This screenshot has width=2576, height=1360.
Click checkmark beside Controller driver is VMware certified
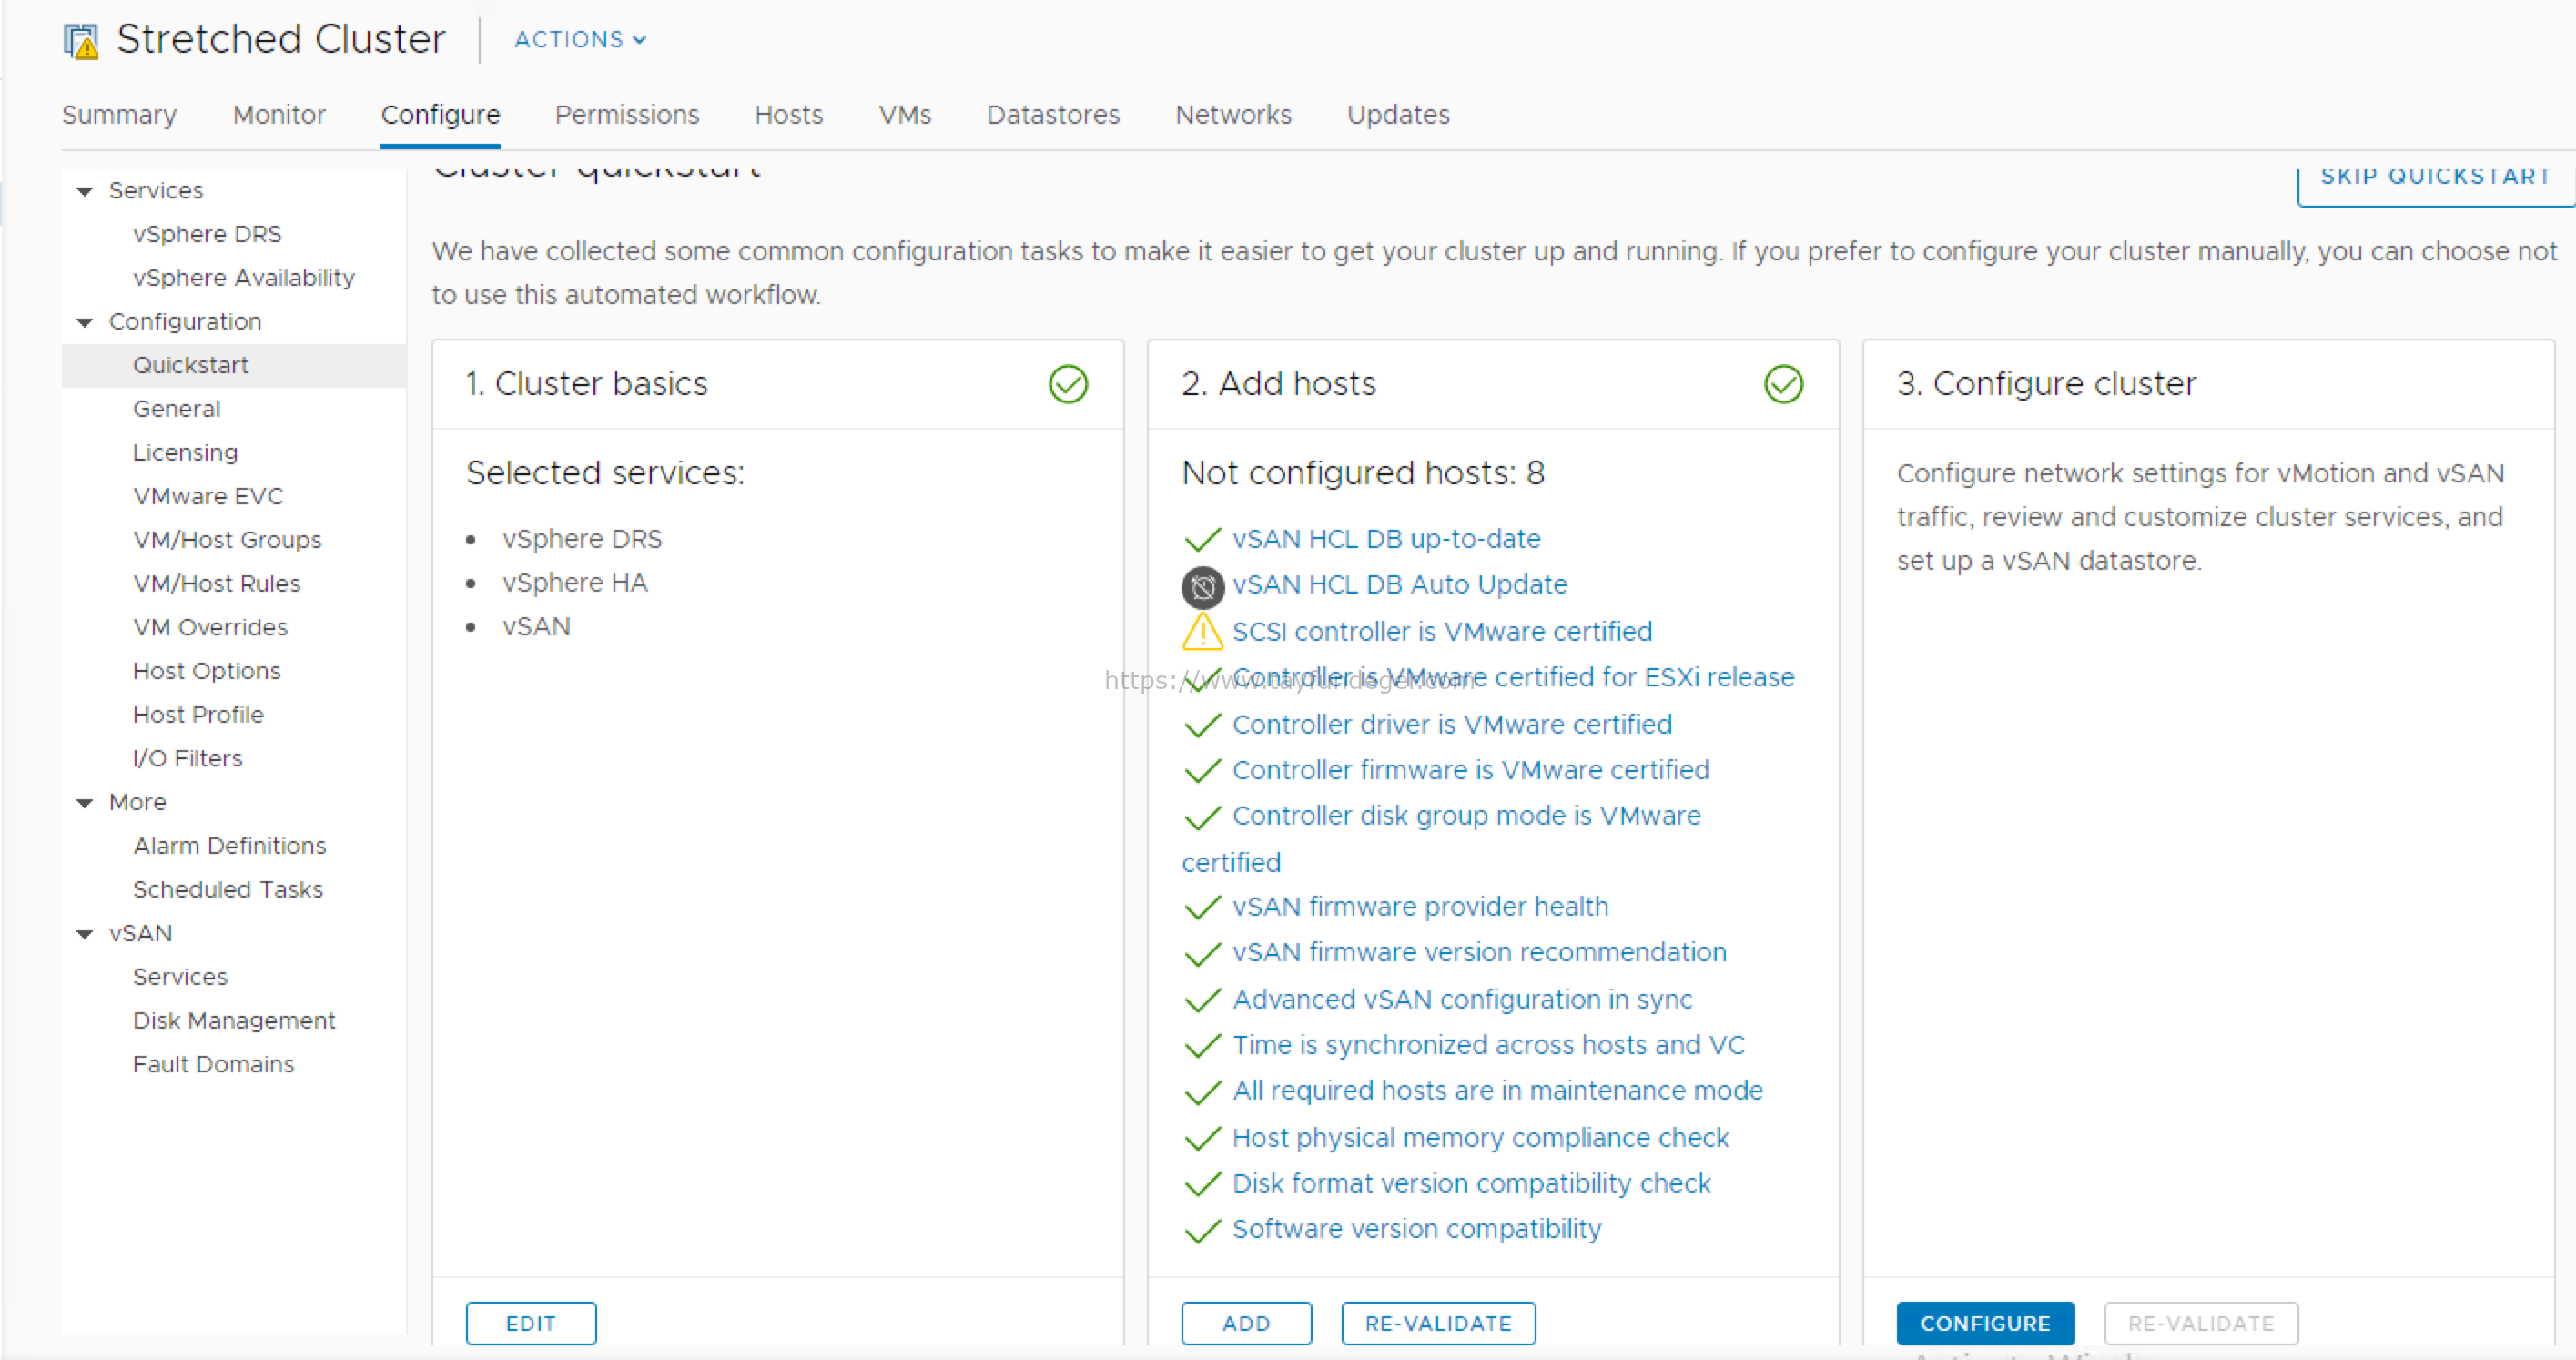coord(1202,725)
